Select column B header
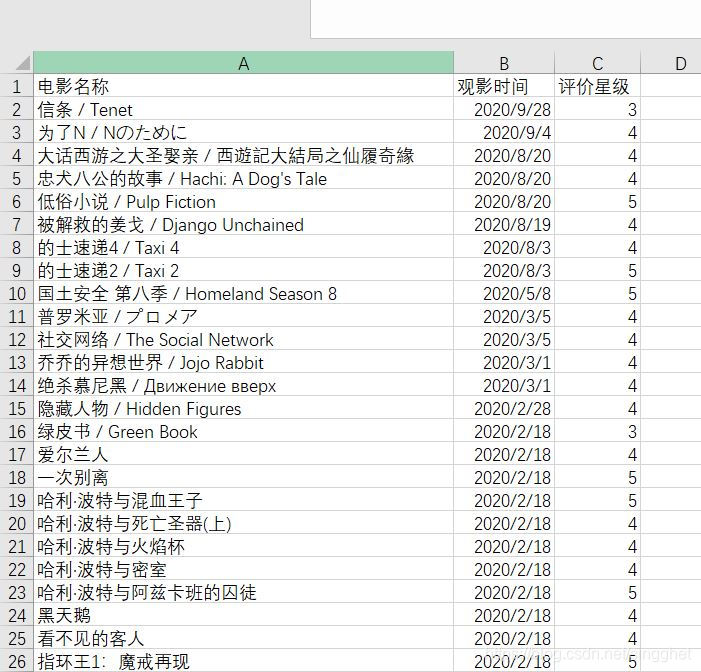The width and height of the screenshot is (701, 672). click(x=504, y=63)
